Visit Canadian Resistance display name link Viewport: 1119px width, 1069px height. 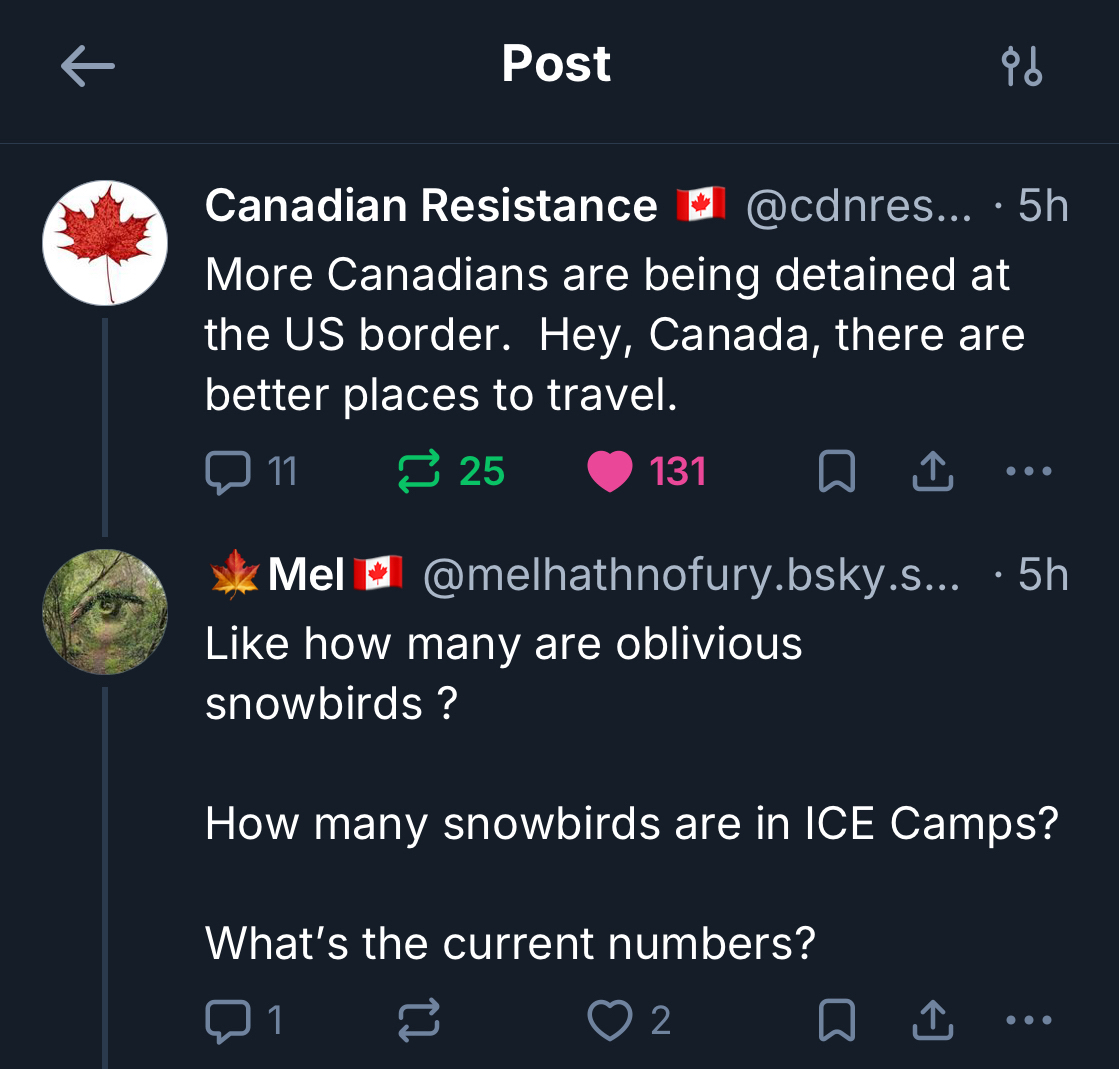click(431, 206)
